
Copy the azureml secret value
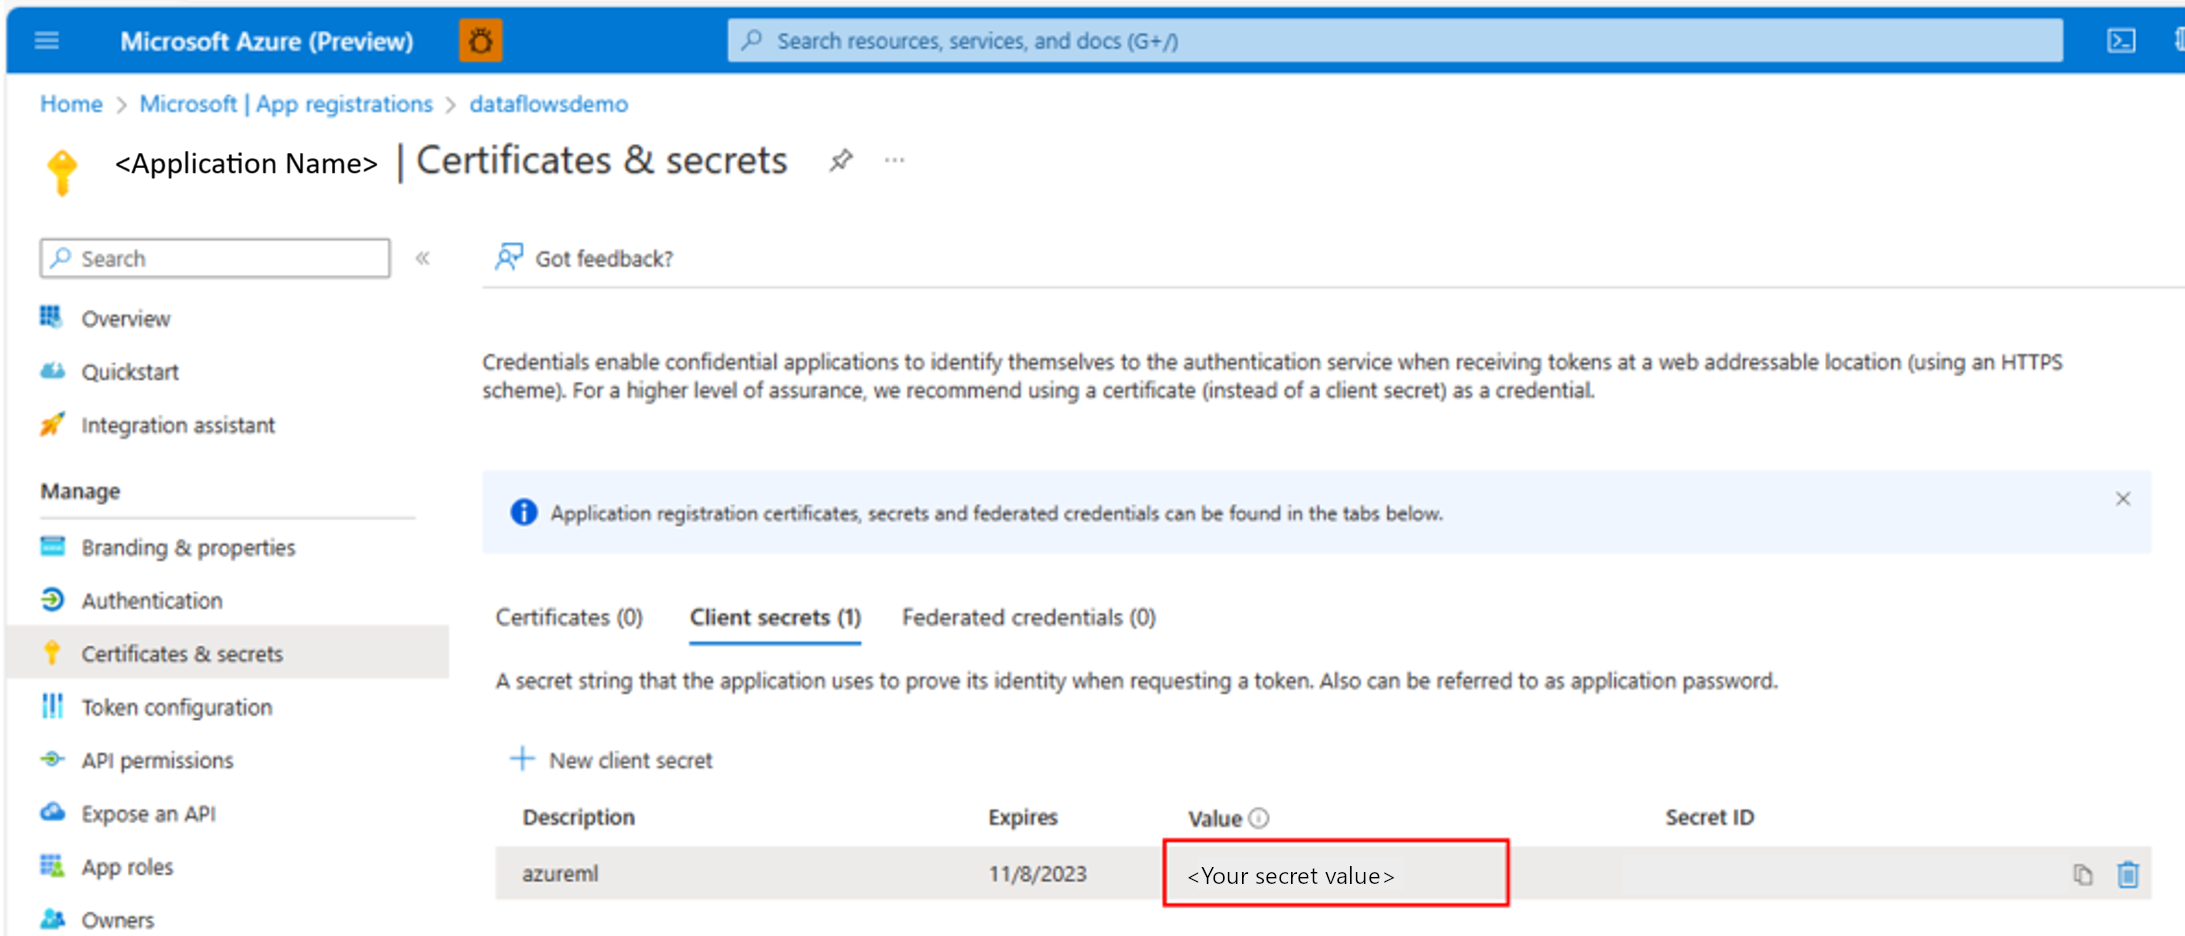coord(2083,874)
